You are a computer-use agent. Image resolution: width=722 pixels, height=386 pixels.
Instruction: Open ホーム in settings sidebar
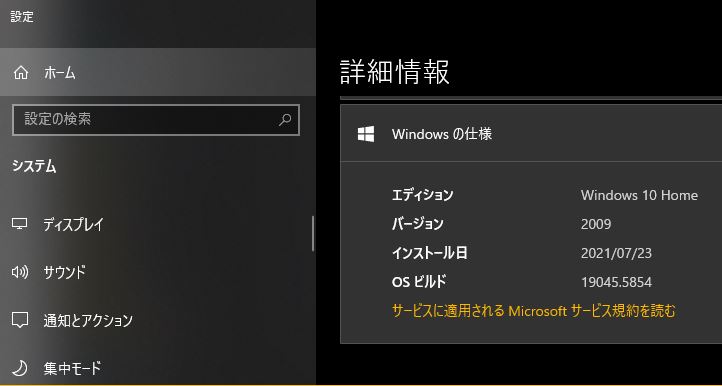[x=157, y=72]
